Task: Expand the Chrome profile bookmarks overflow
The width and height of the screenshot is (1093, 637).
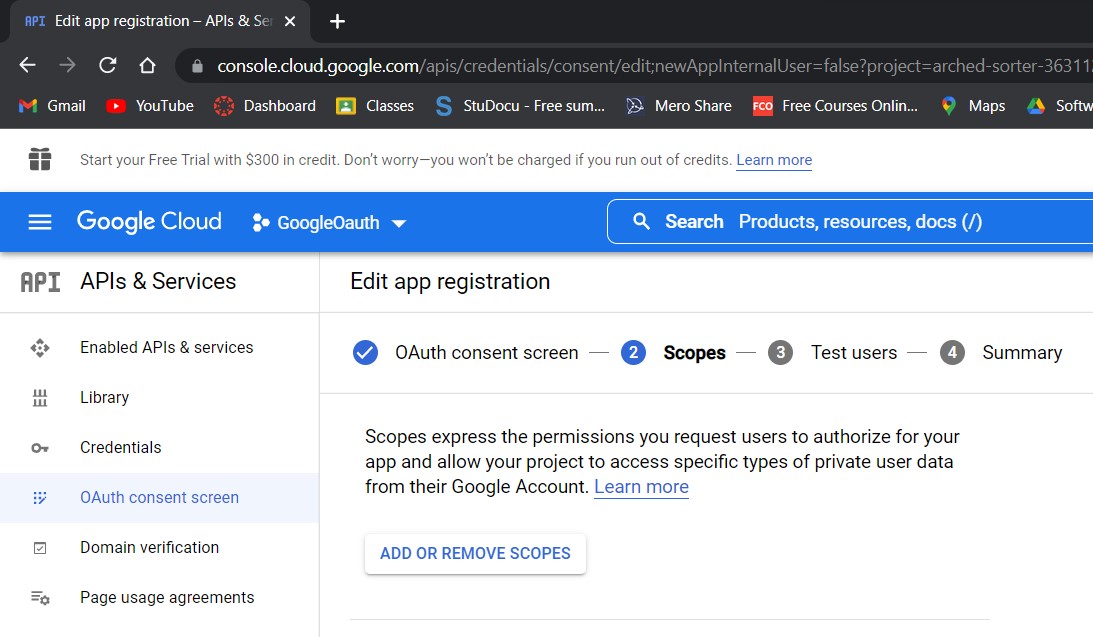Action: 1086,105
